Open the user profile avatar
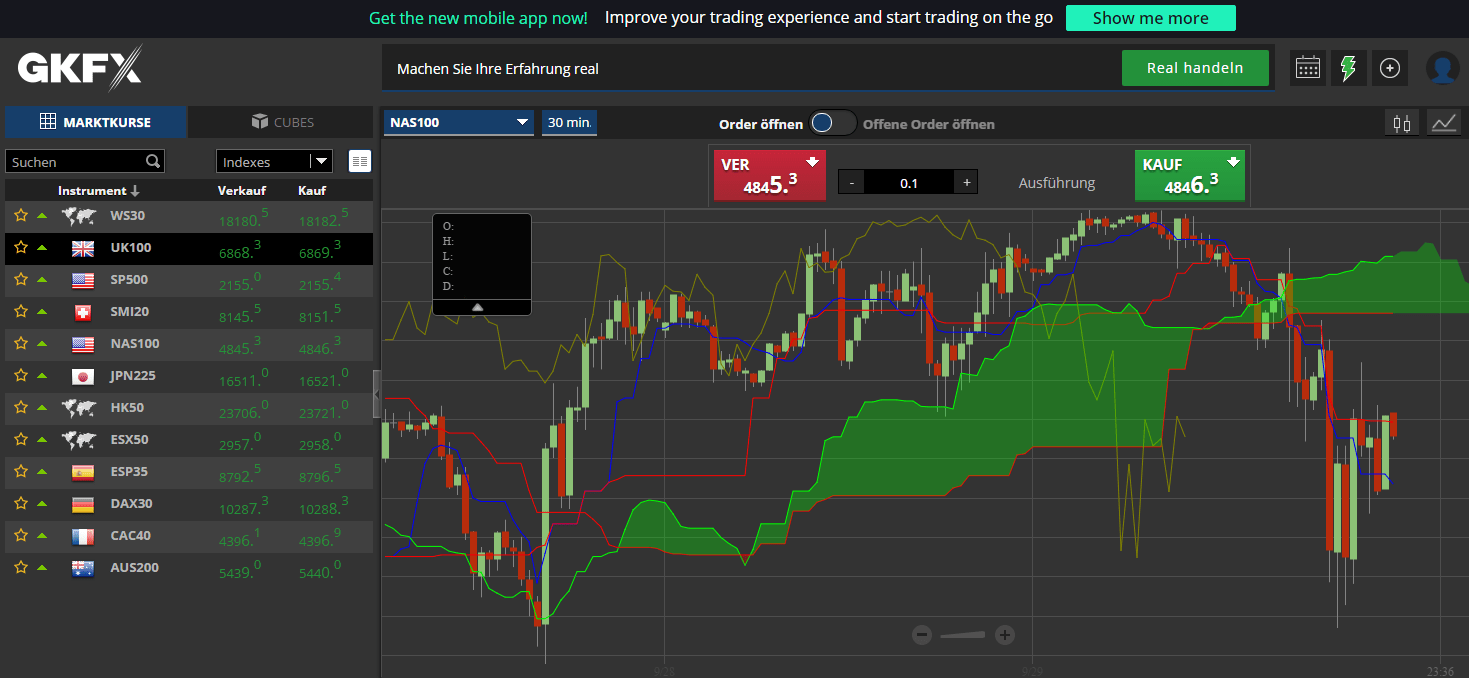Image resolution: width=1469 pixels, height=678 pixels. pyautogui.click(x=1442, y=68)
